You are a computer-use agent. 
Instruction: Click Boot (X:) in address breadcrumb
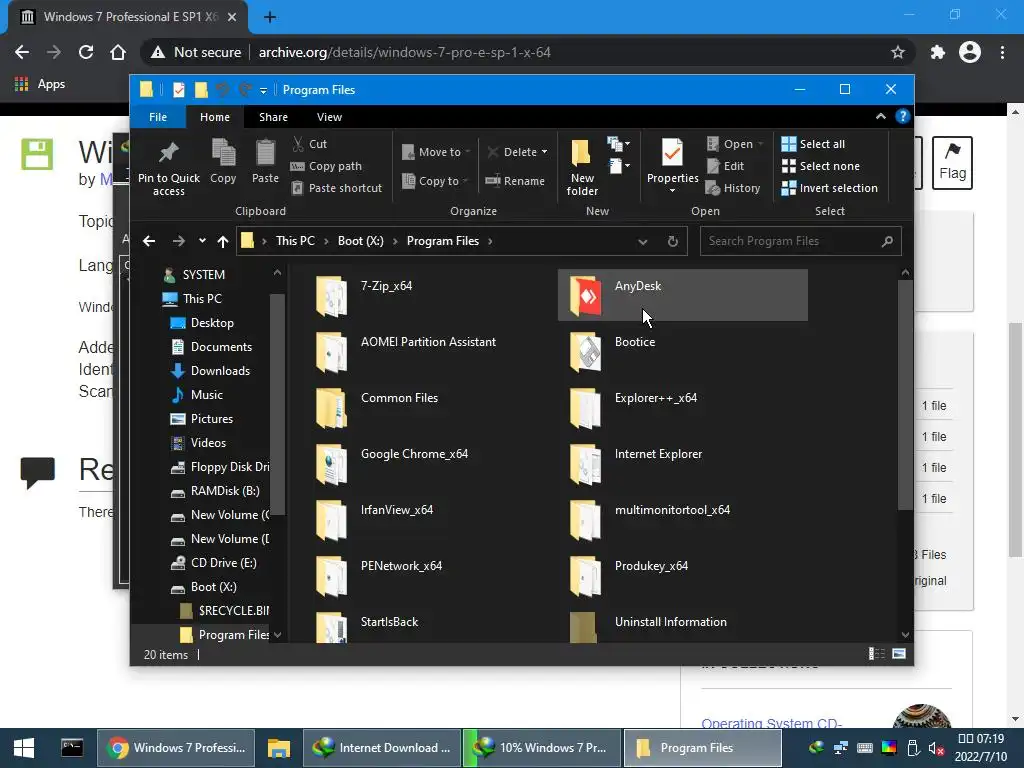pyautogui.click(x=360, y=241)
